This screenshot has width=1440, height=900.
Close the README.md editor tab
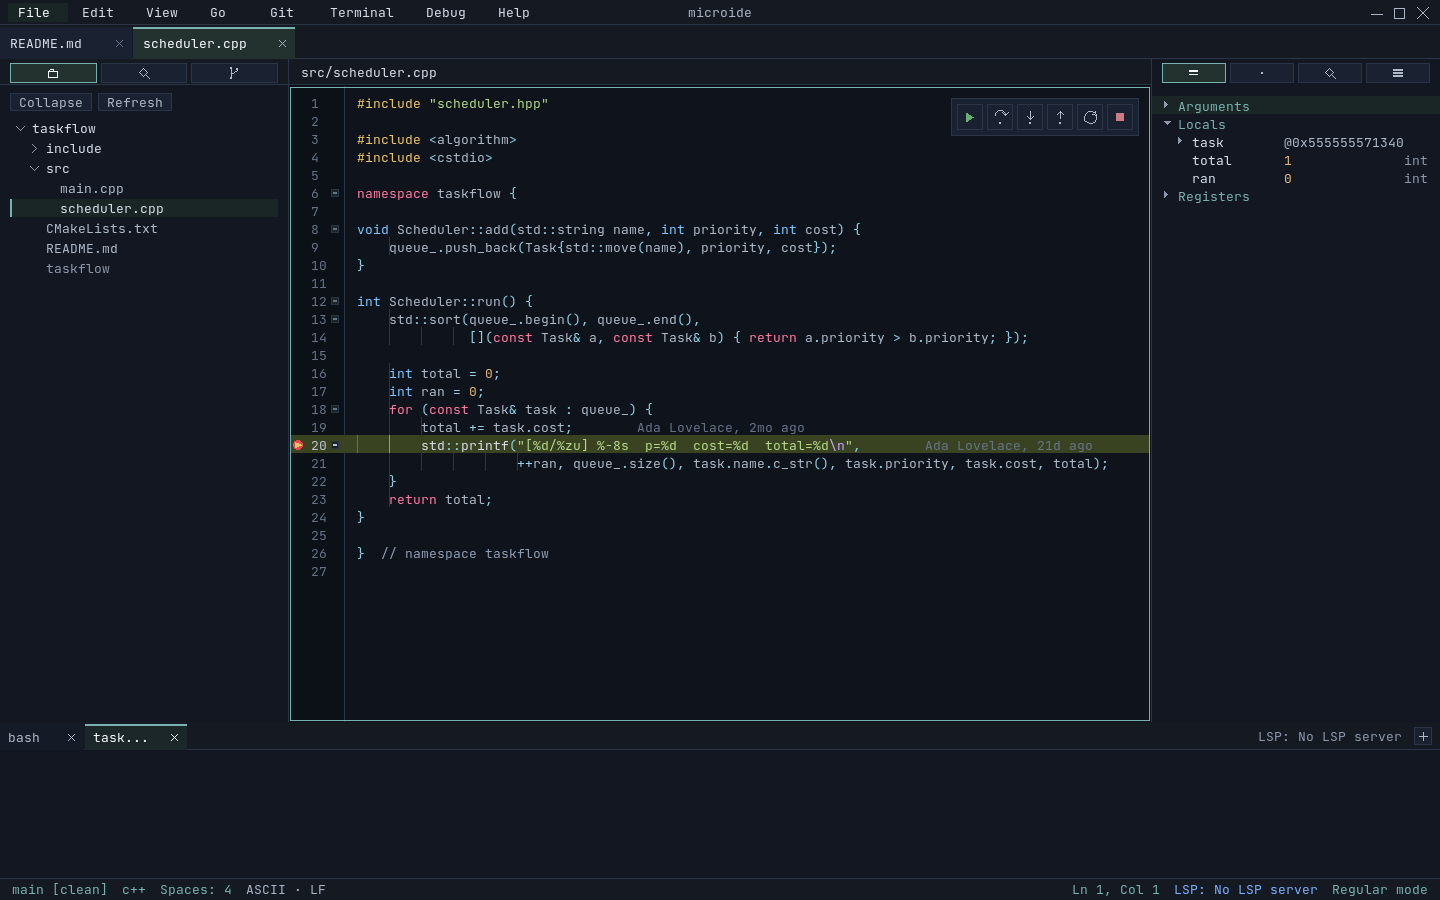coord(119,44)
